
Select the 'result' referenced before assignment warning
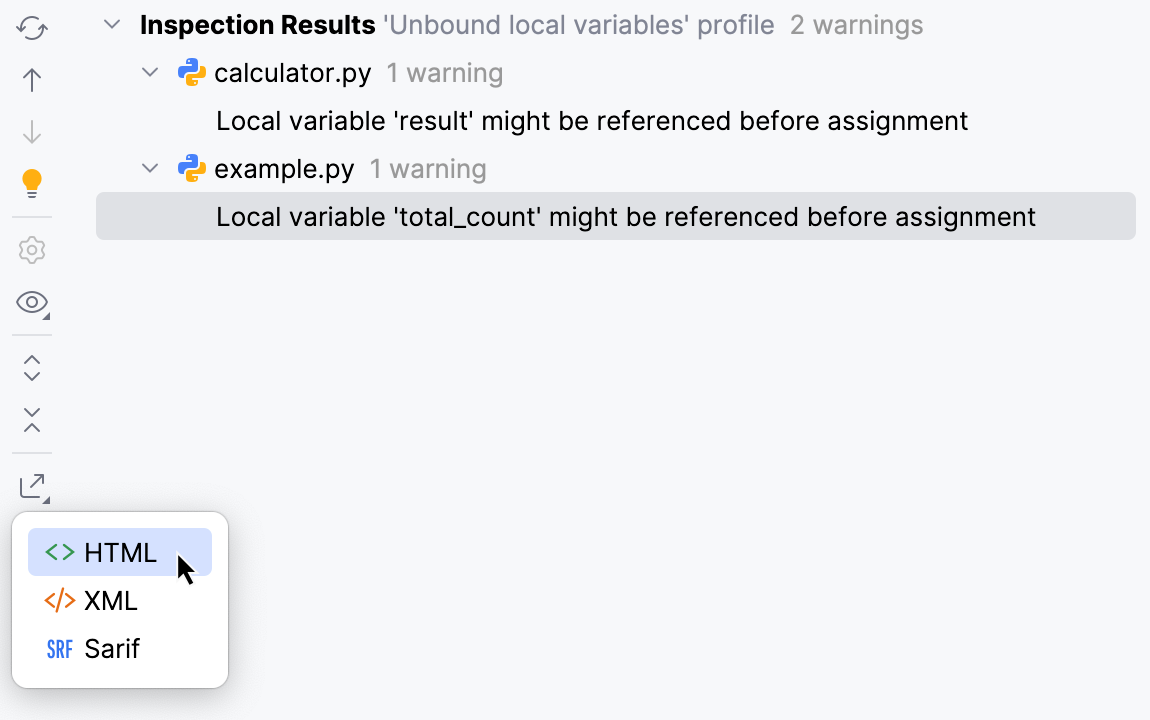pos(592,120)
